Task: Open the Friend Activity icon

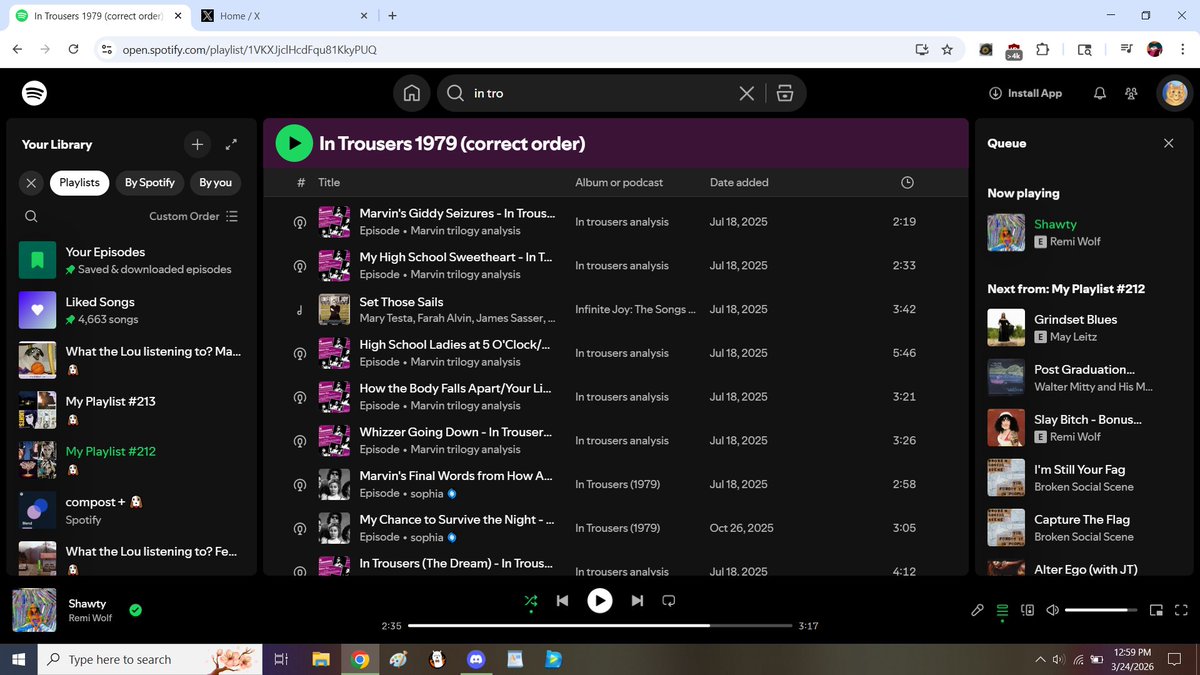Action: point(1131,93)
